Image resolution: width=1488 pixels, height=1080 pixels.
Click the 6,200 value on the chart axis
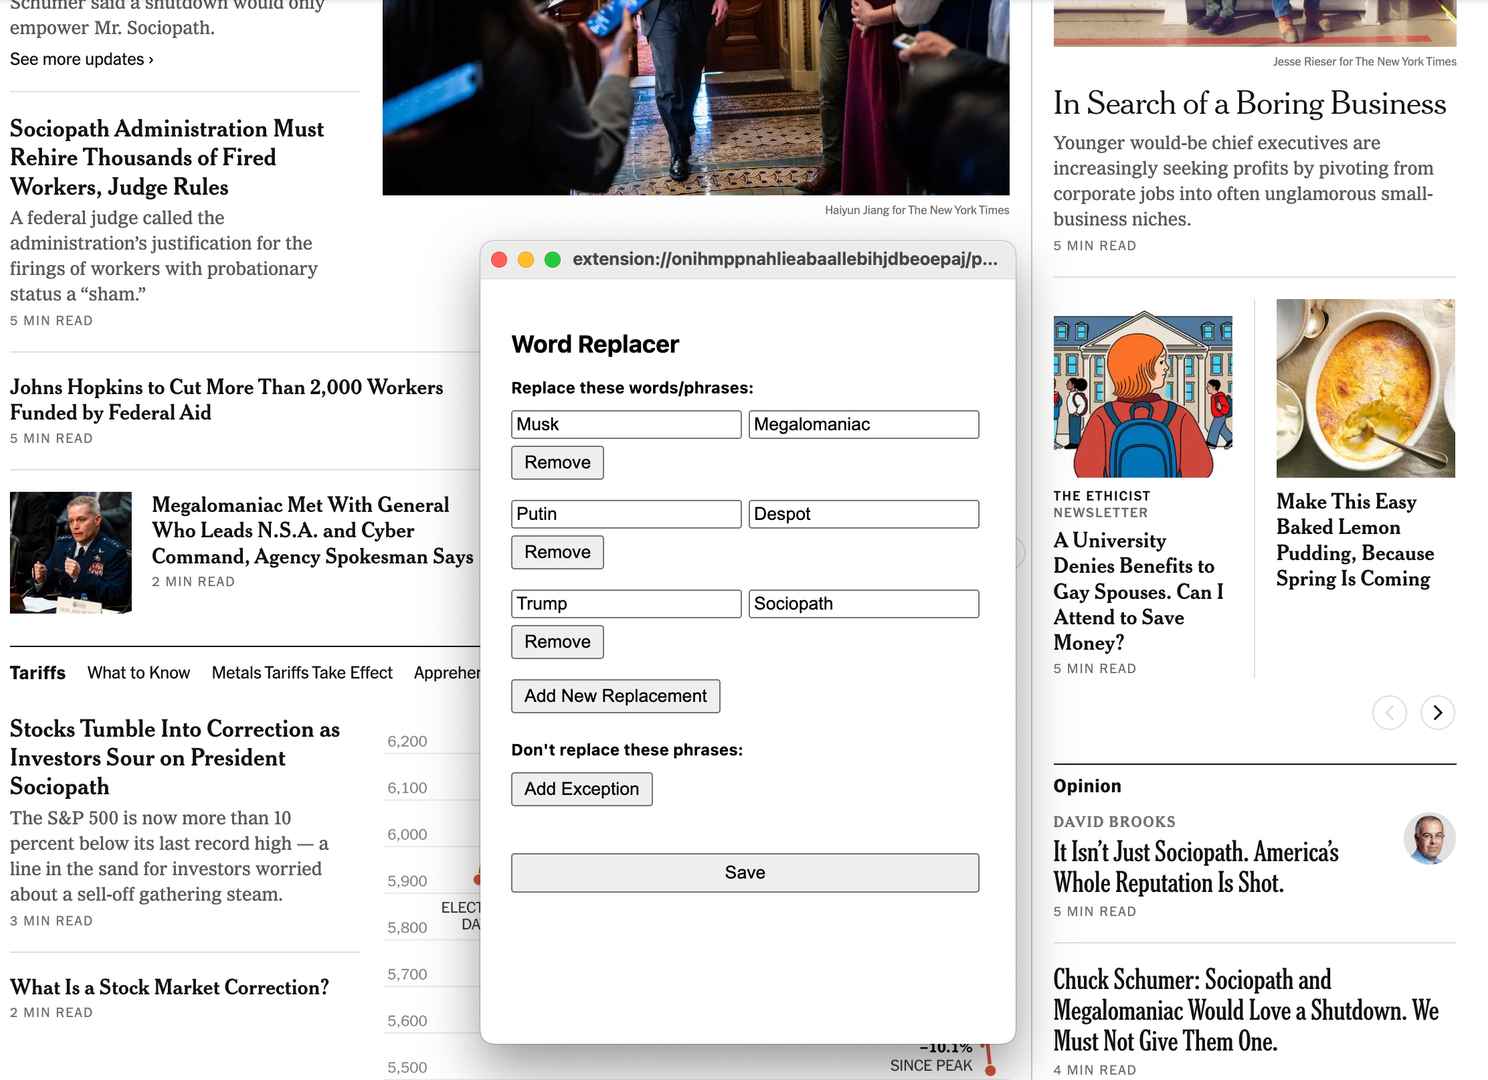[x=407, y=741]
